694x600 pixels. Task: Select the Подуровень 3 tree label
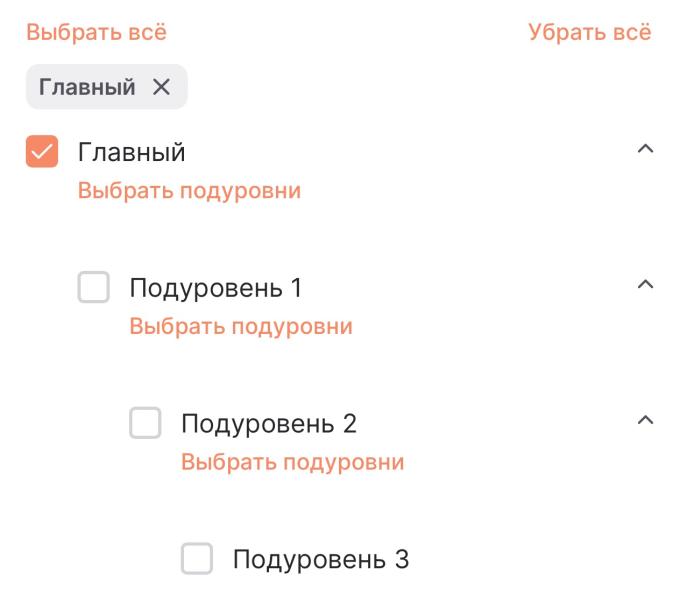pos(320,559)
